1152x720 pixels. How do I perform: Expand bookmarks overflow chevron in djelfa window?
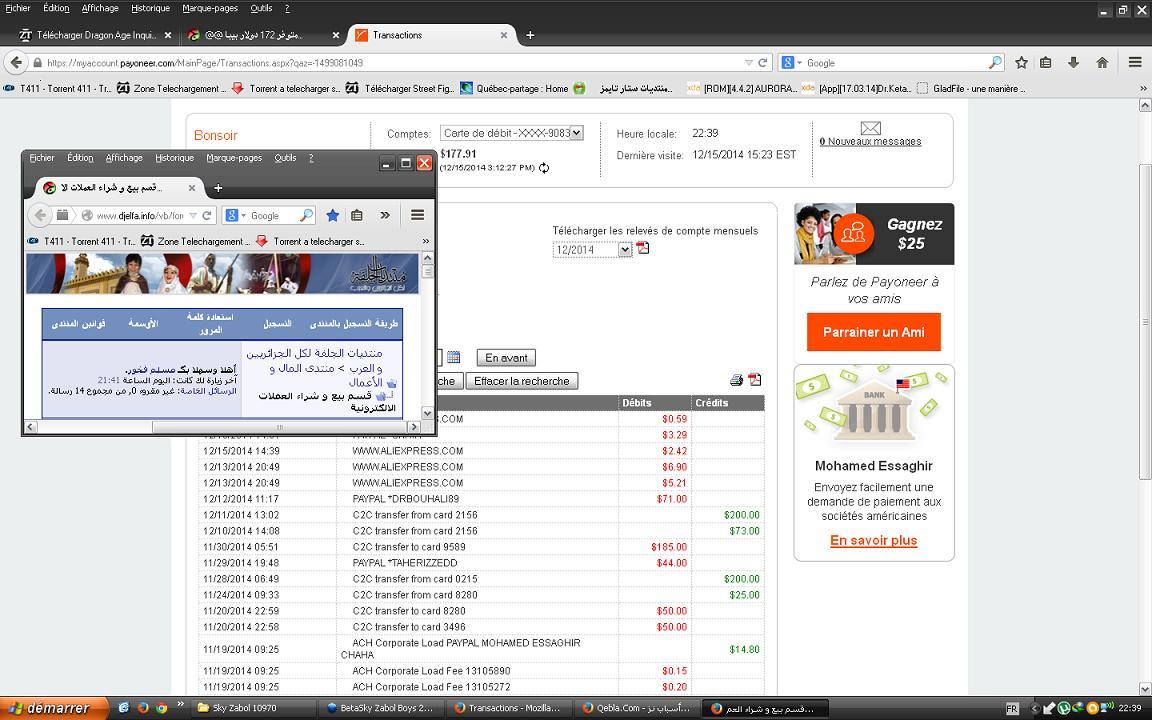point(425,241)
